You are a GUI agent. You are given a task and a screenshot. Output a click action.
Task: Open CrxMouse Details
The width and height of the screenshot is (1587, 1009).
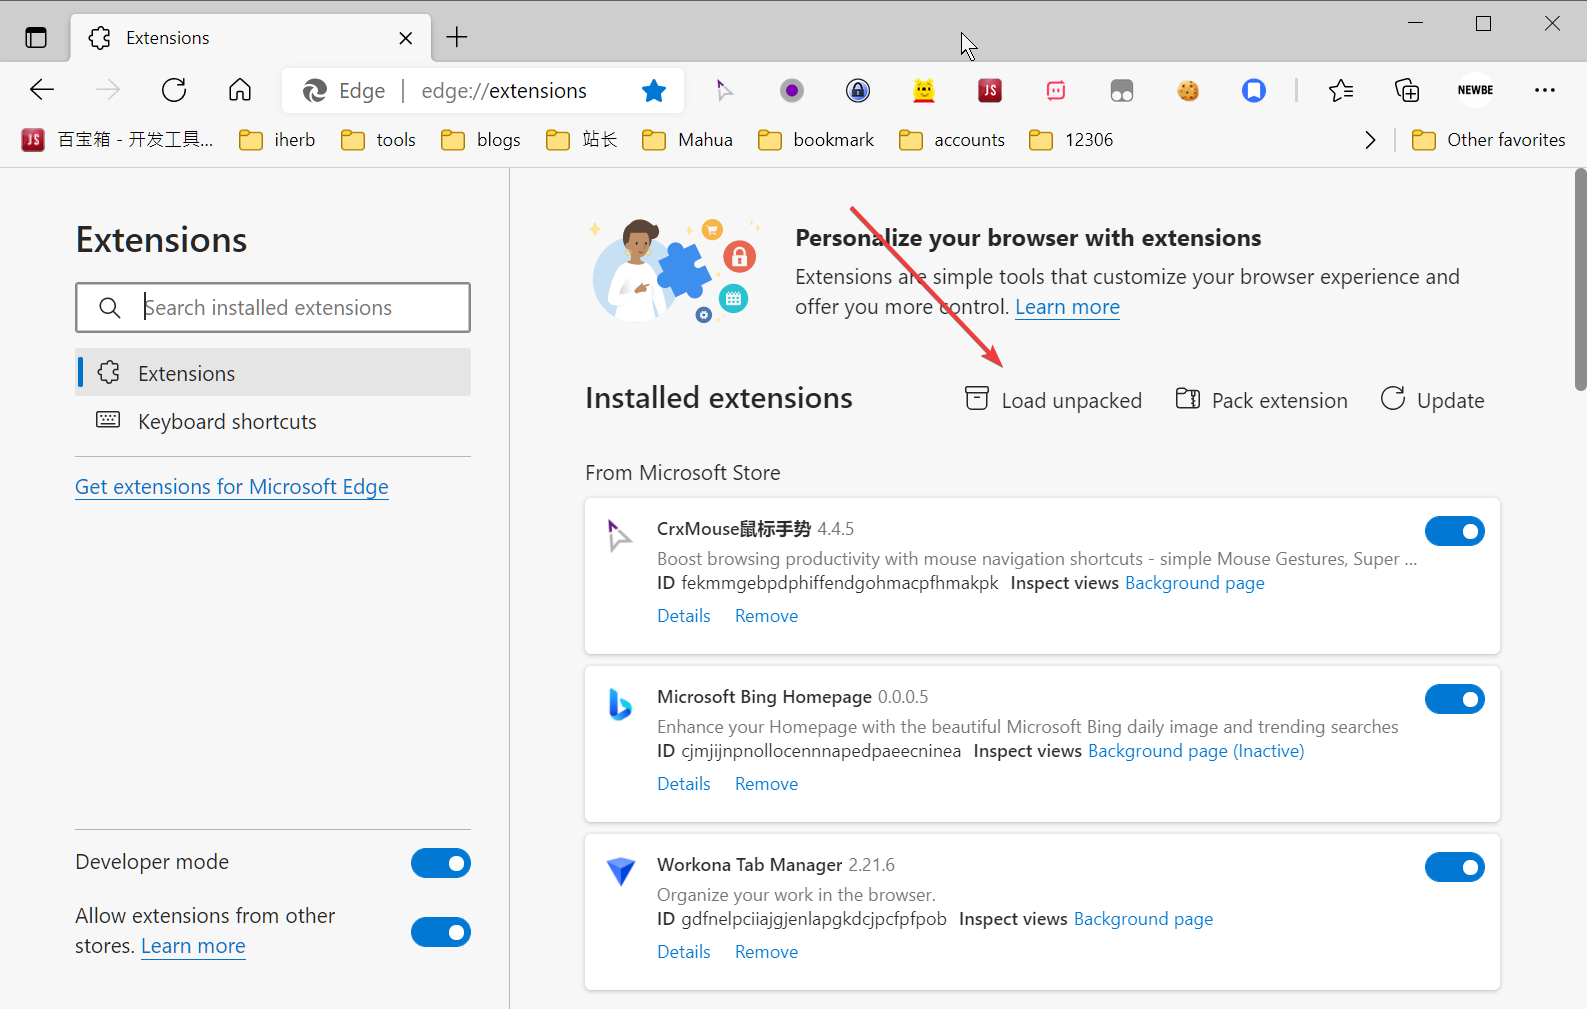684,616
